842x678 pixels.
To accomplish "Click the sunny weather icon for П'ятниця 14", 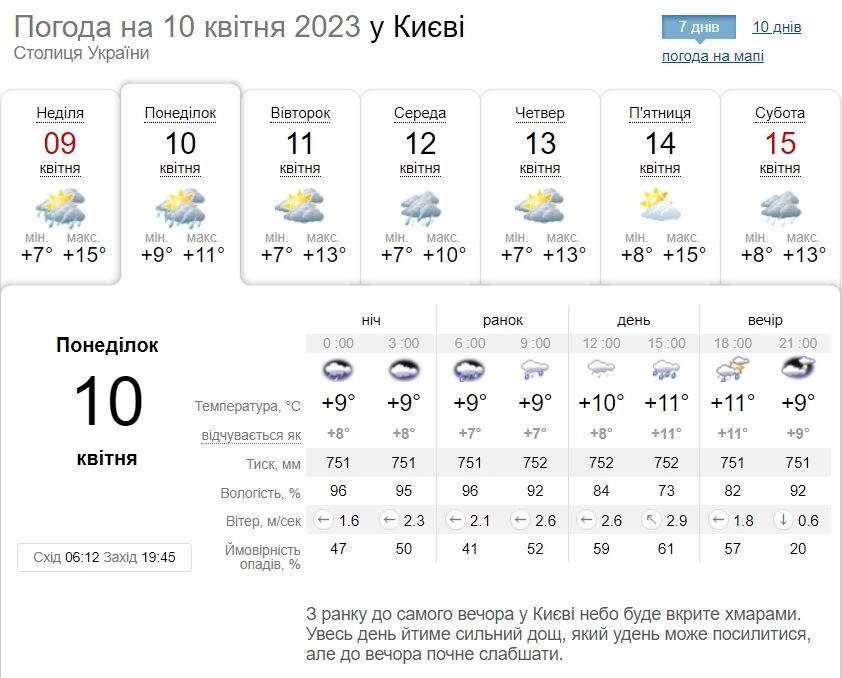I will click(x=660, y=207).
